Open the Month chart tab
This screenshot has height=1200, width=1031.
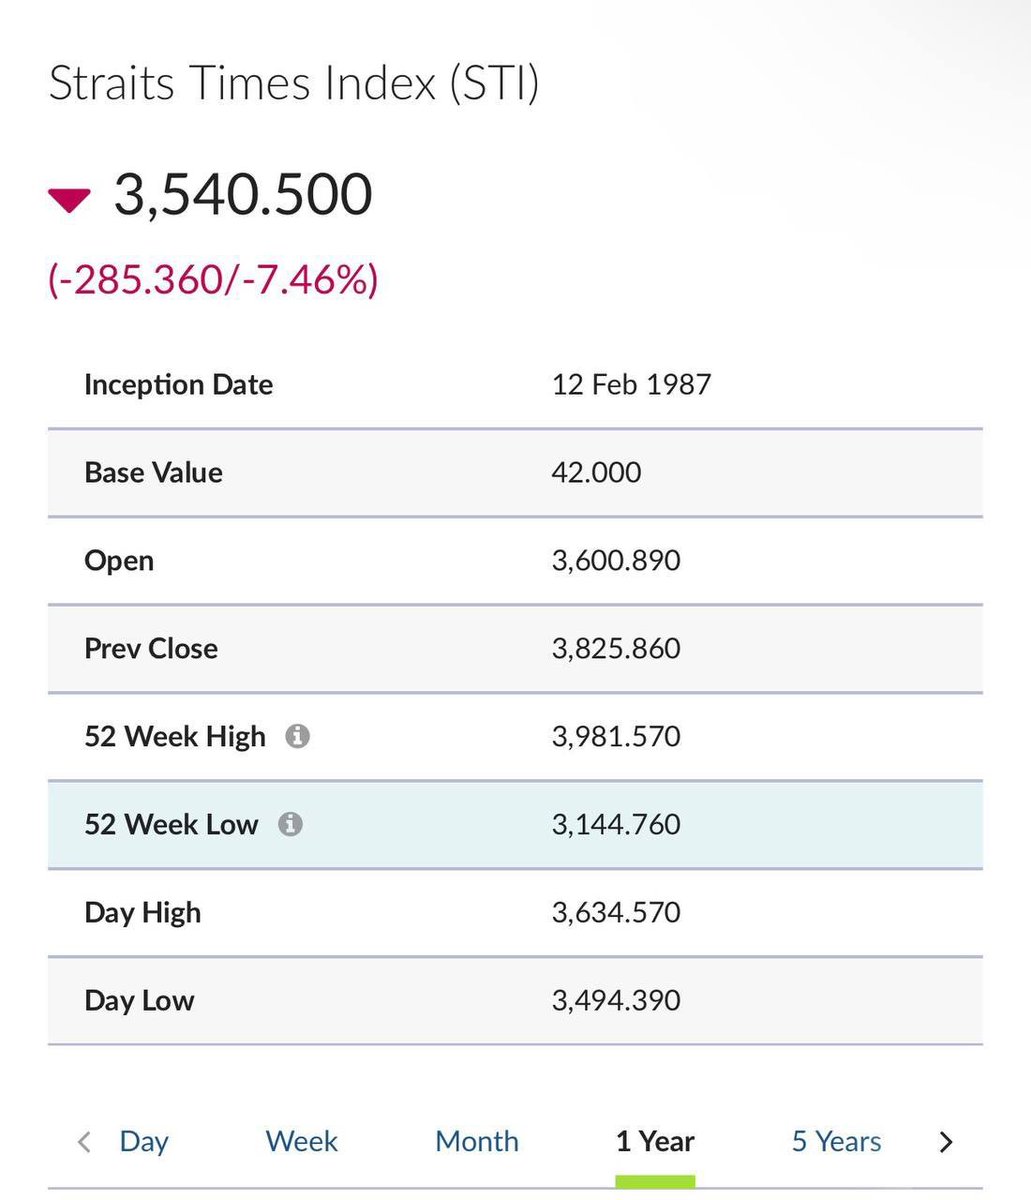pos(477,1141)
